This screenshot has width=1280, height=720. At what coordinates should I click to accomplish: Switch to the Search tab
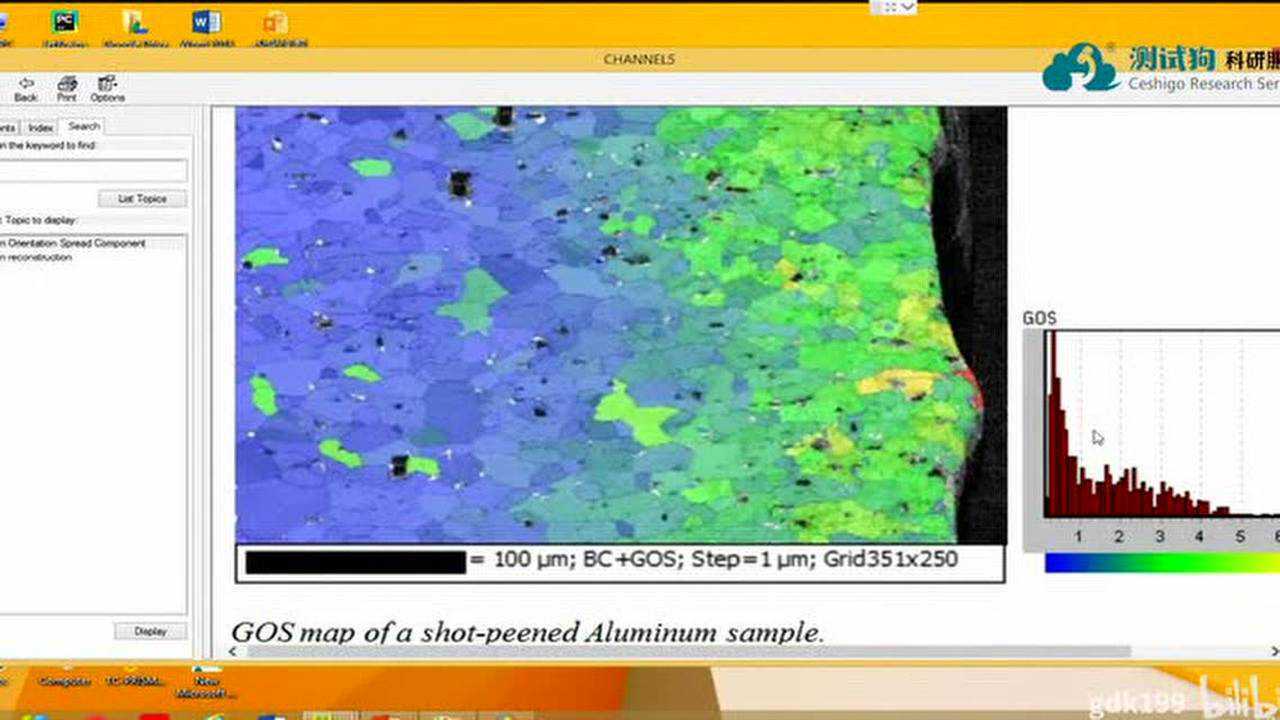click(x=84, y=126)
